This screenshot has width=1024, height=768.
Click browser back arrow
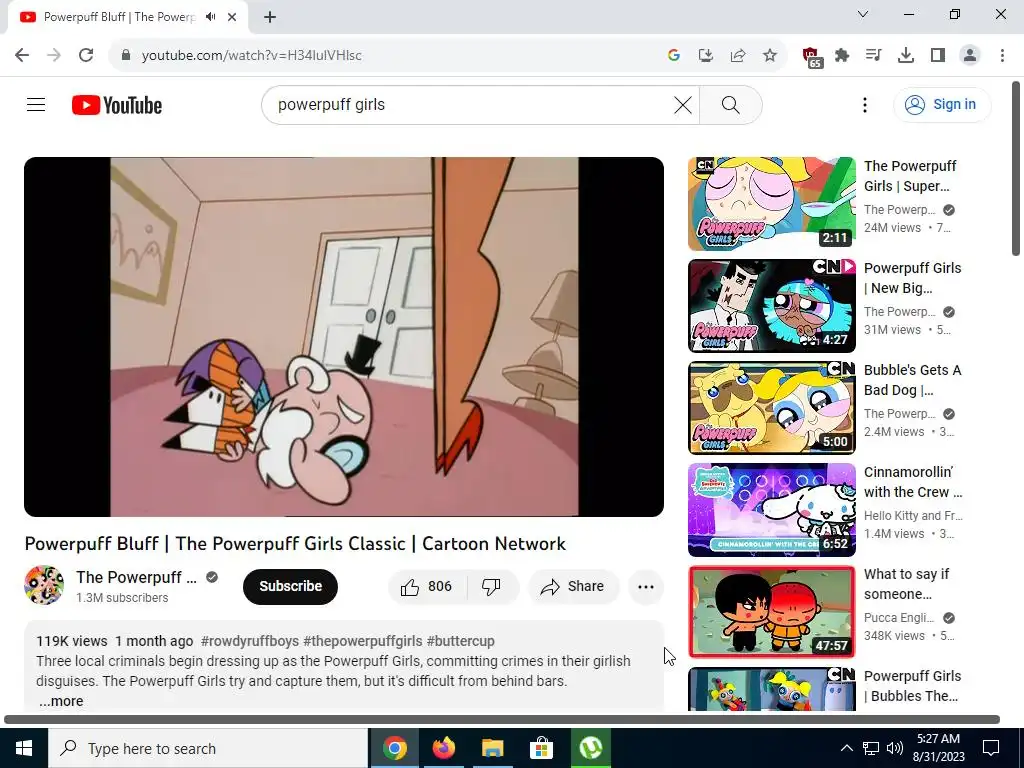click(22, 55)
